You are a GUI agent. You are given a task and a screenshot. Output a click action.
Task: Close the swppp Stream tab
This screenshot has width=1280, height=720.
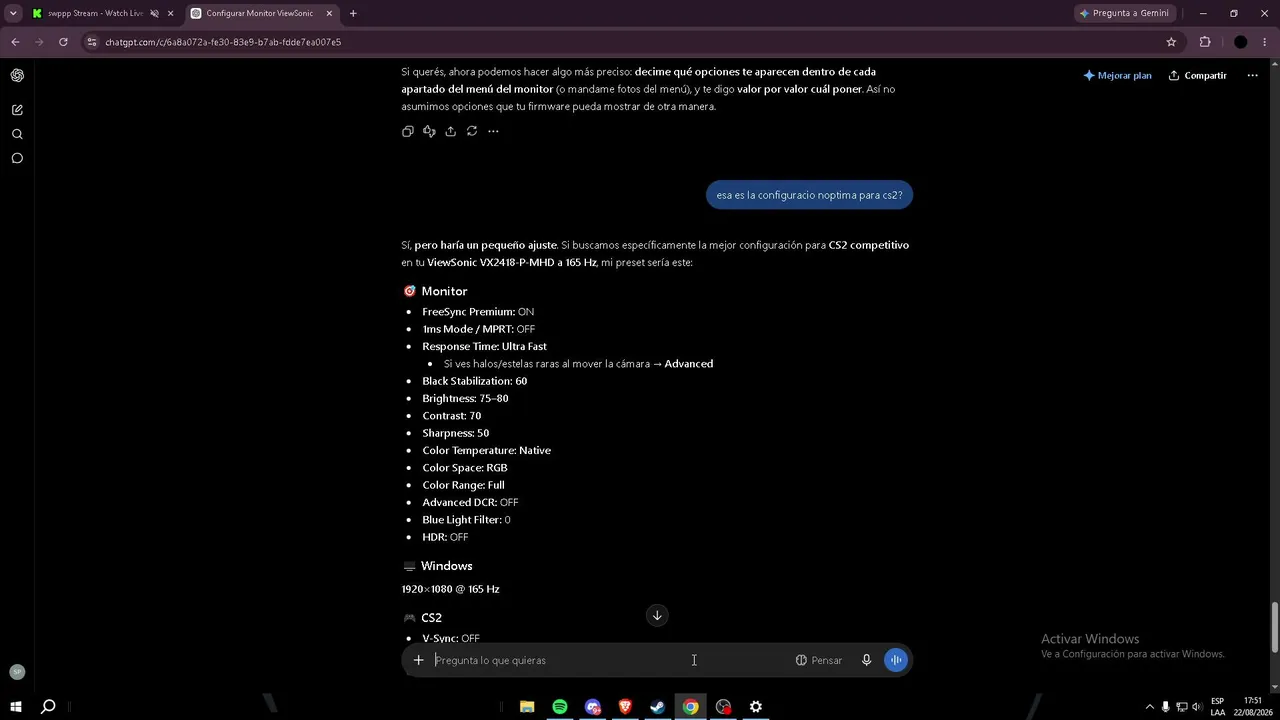(x=171, y=14)
